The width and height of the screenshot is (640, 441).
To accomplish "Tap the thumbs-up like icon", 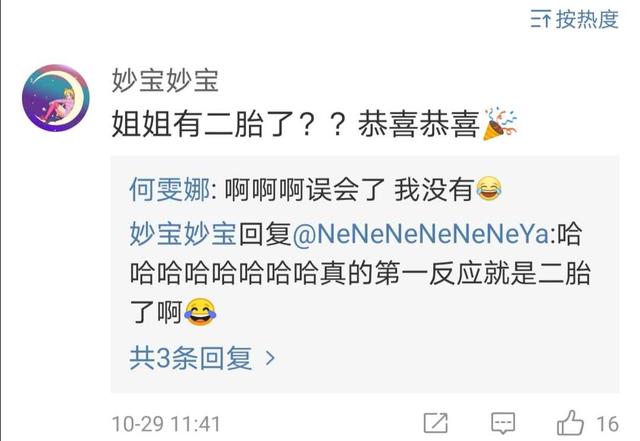I will [x=570, y=423].
